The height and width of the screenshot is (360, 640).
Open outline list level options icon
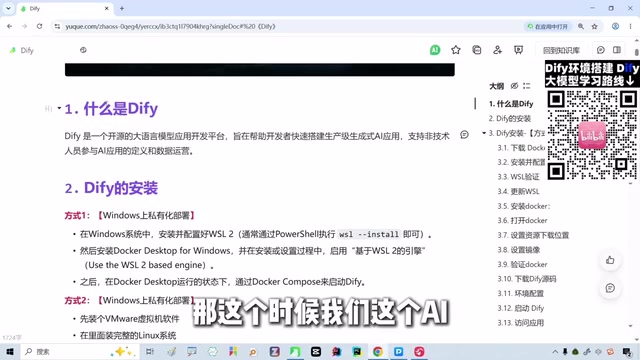pyautogui.click(x=527, y=86)
